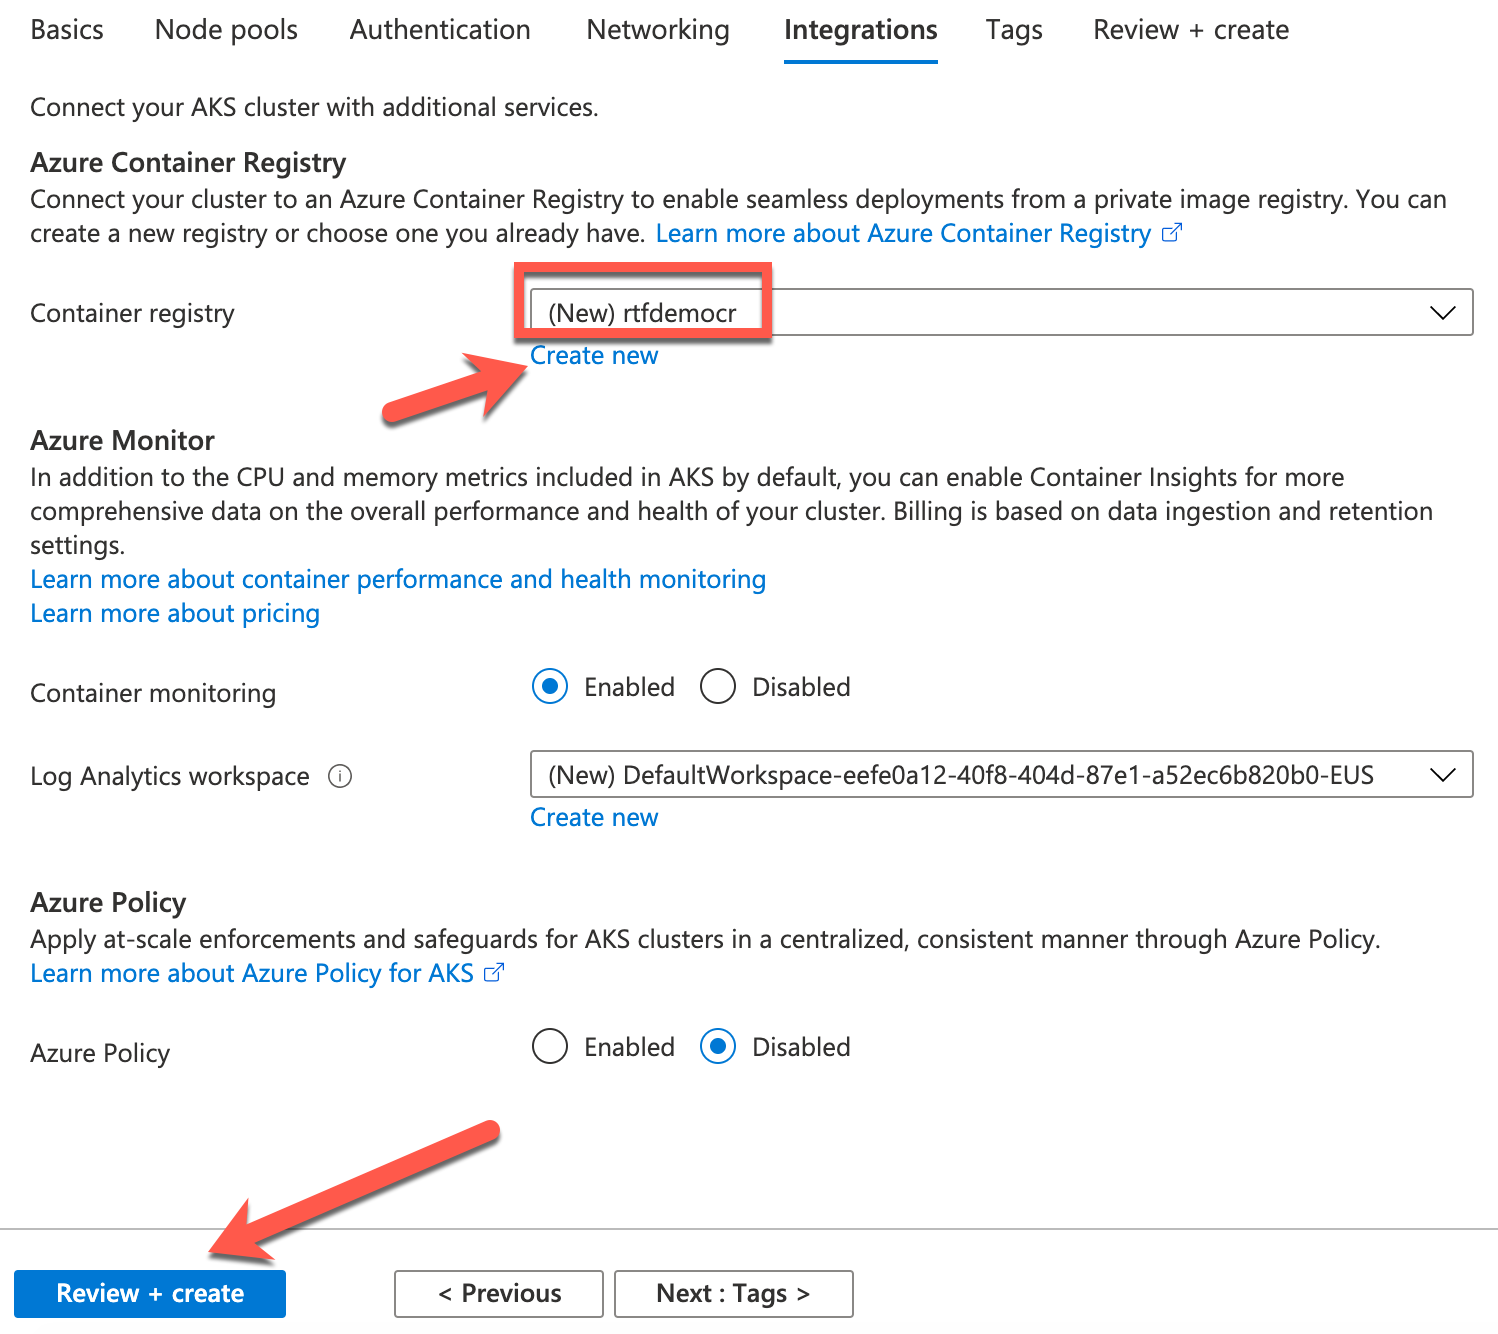The image size is (1498, 1334).
Task: Proceed with Next : Tags button
Action: coord(734,1294)
